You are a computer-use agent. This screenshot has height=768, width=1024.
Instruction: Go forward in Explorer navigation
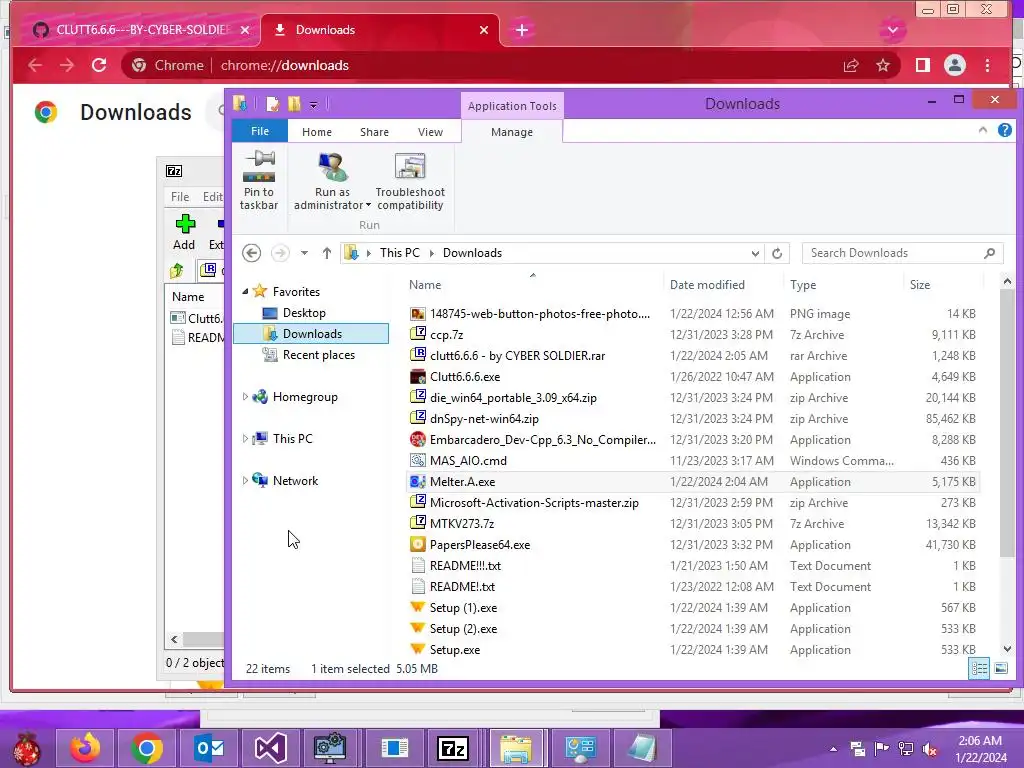(280, 253)
